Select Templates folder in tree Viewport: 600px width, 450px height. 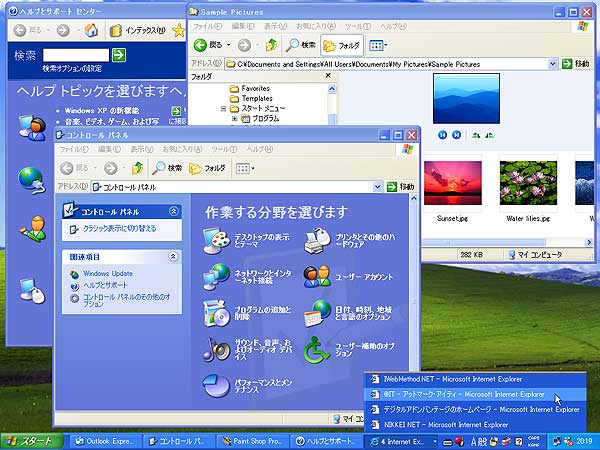(251, 98)
